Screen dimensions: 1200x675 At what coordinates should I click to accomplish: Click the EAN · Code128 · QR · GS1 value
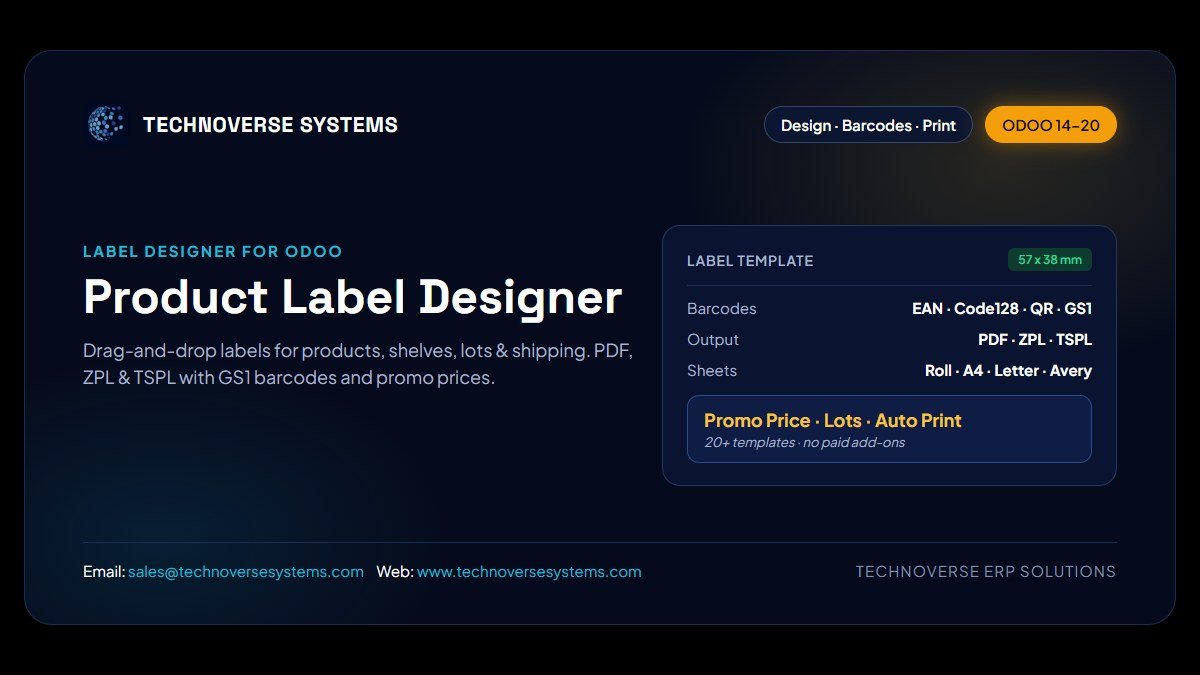point(1002,309)
